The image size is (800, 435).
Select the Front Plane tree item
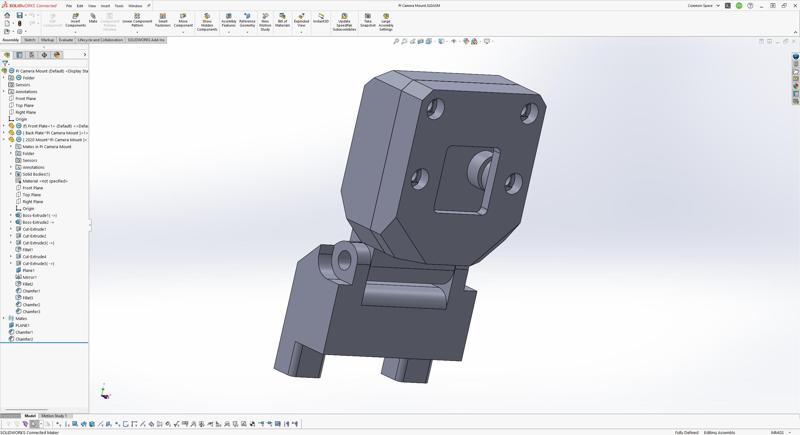(x=25, y=99)
